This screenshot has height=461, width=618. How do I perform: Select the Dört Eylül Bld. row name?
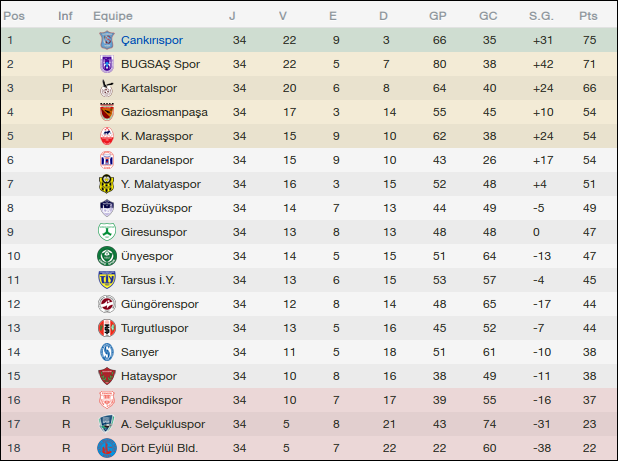[159, 448]
